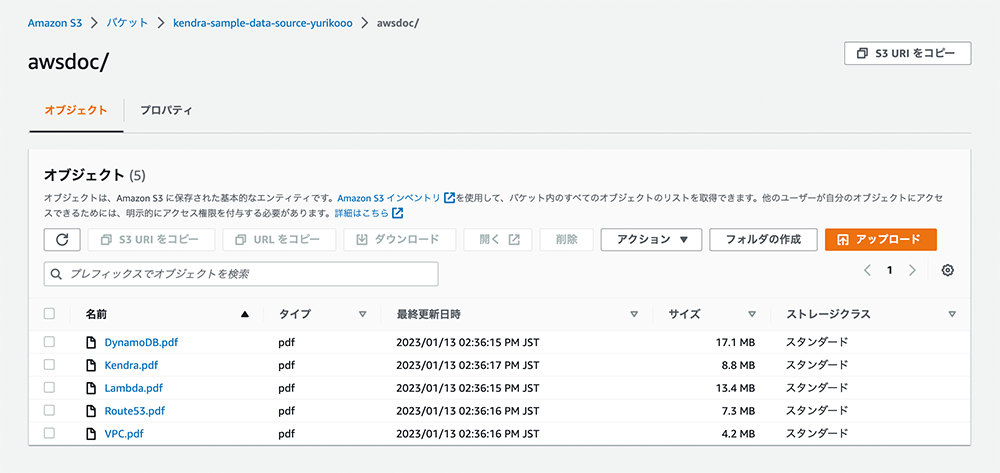The height and width of the screenshot is (473, 1000).
Task: Click スタンダード in the VPC.pdf row
Action: click(816, 433)
